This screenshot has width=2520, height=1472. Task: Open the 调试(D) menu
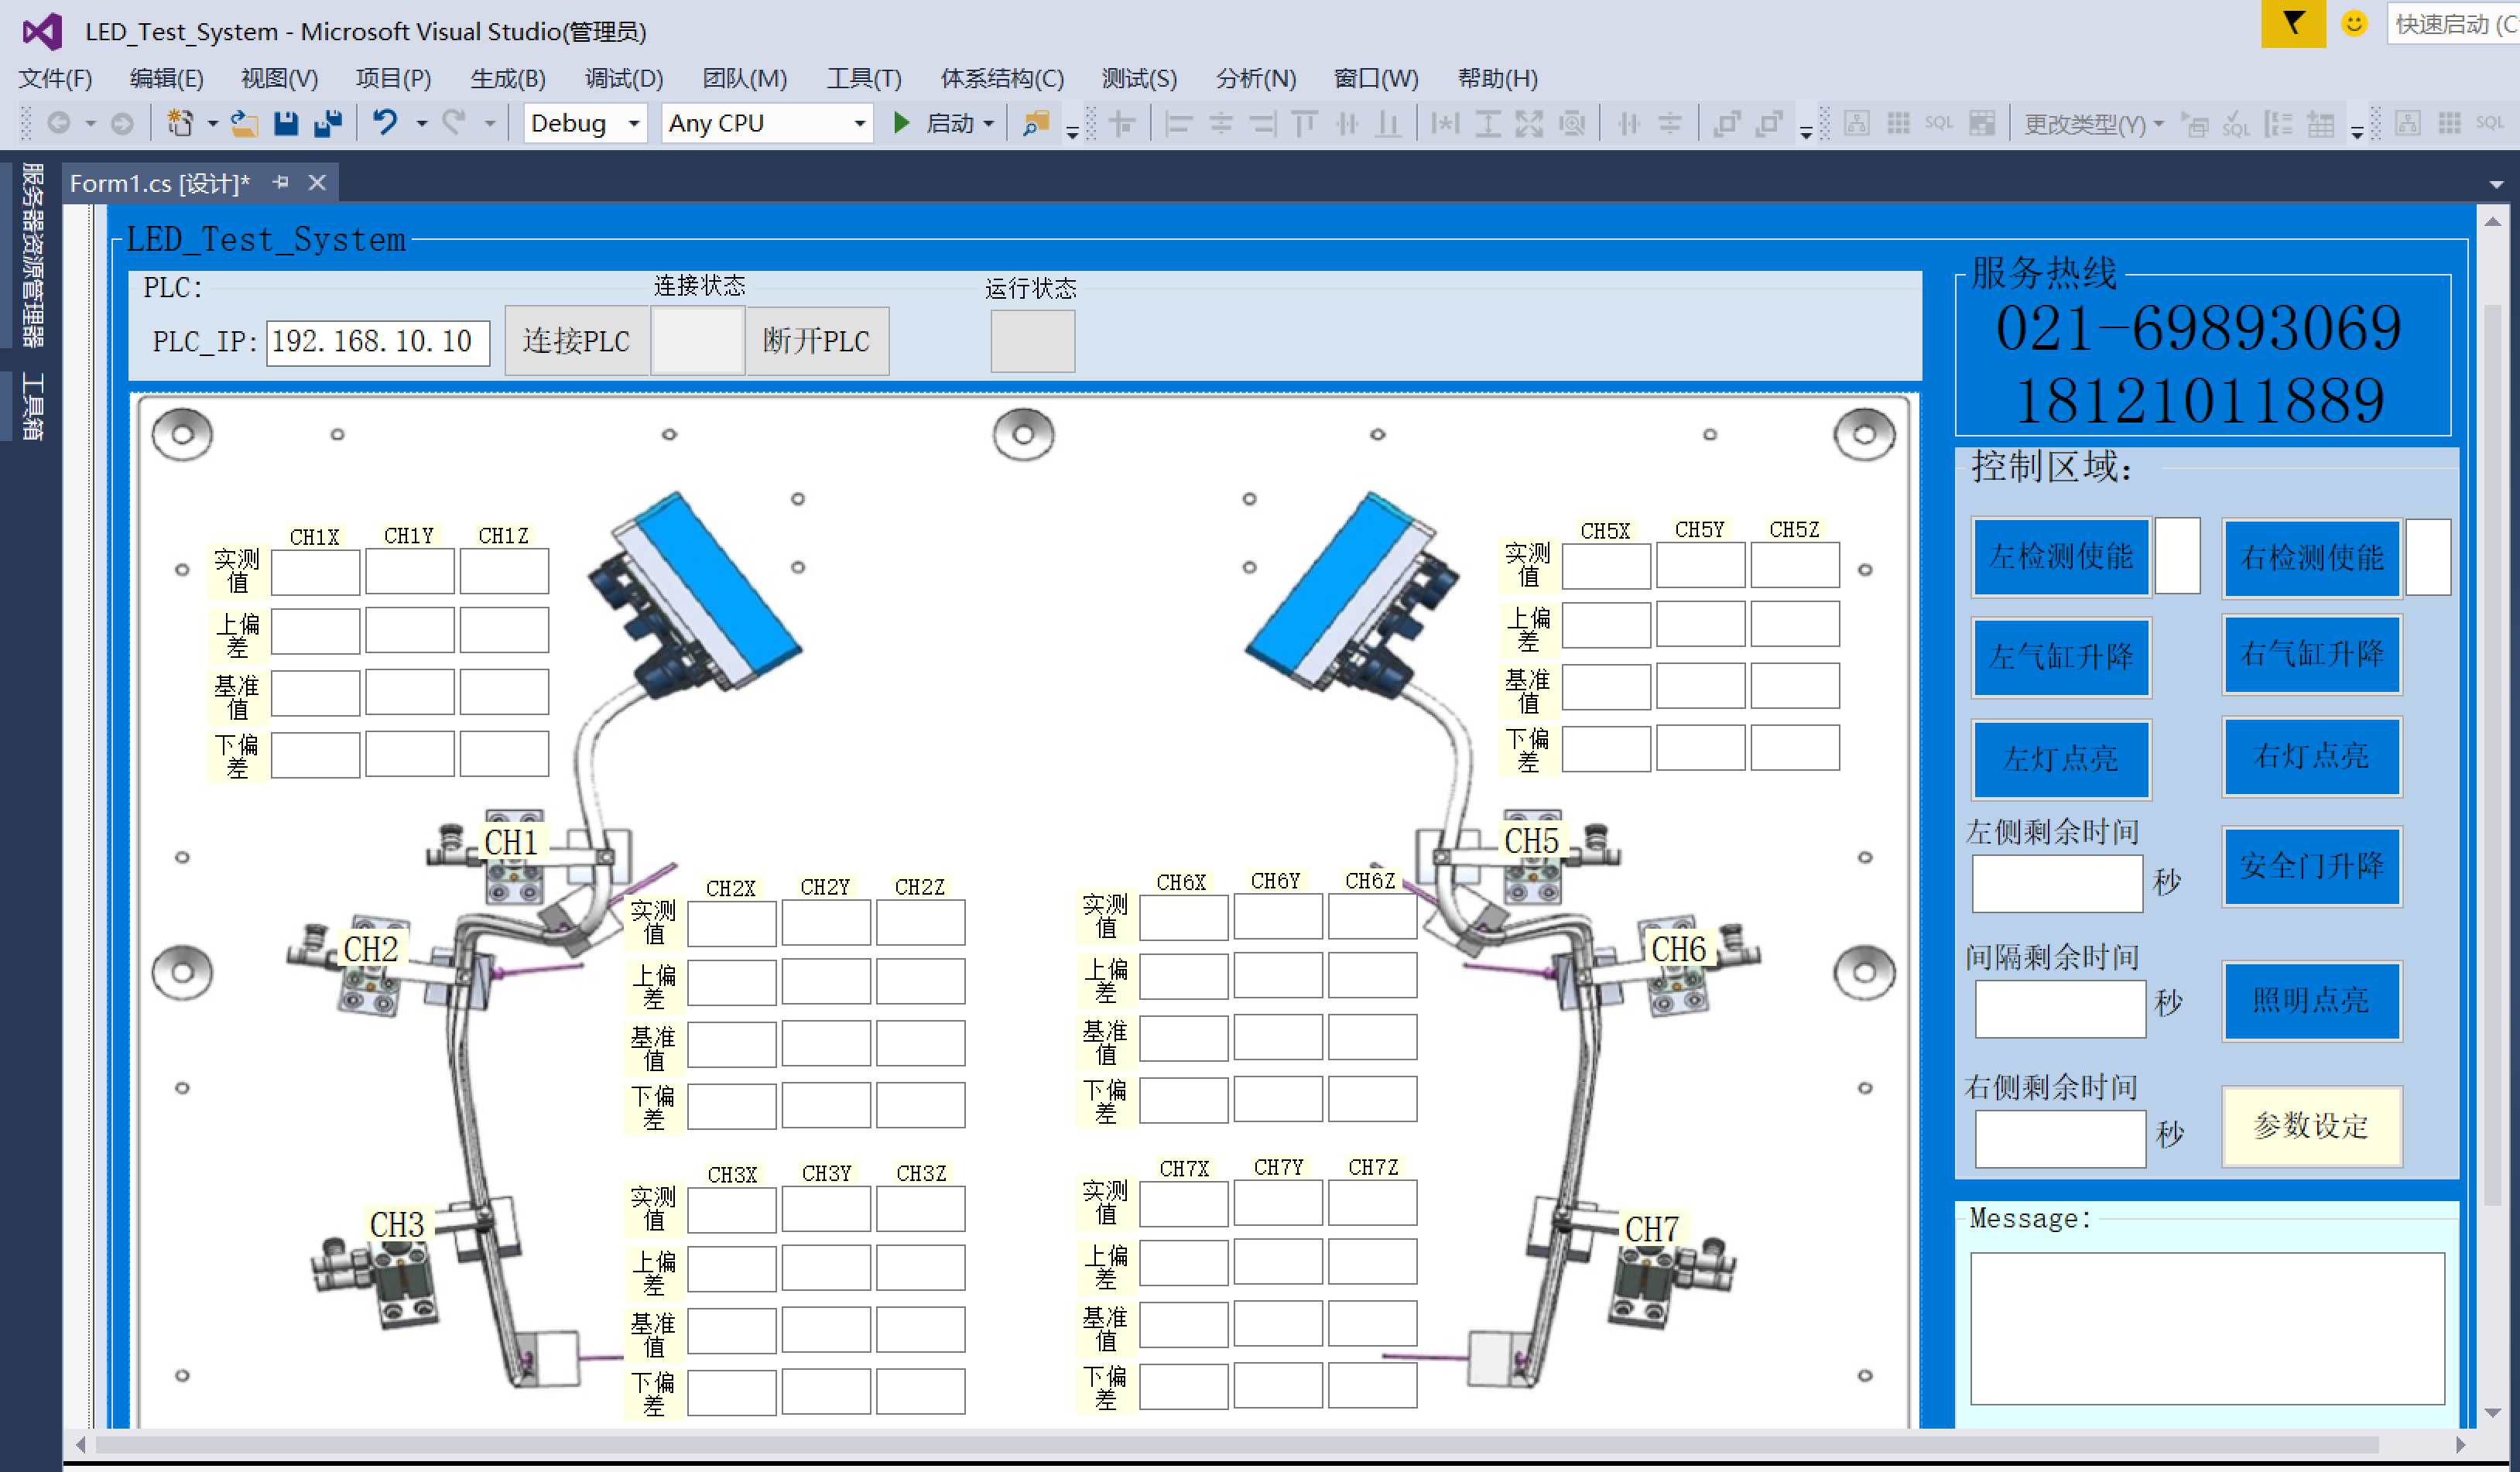tap(623, 78)
